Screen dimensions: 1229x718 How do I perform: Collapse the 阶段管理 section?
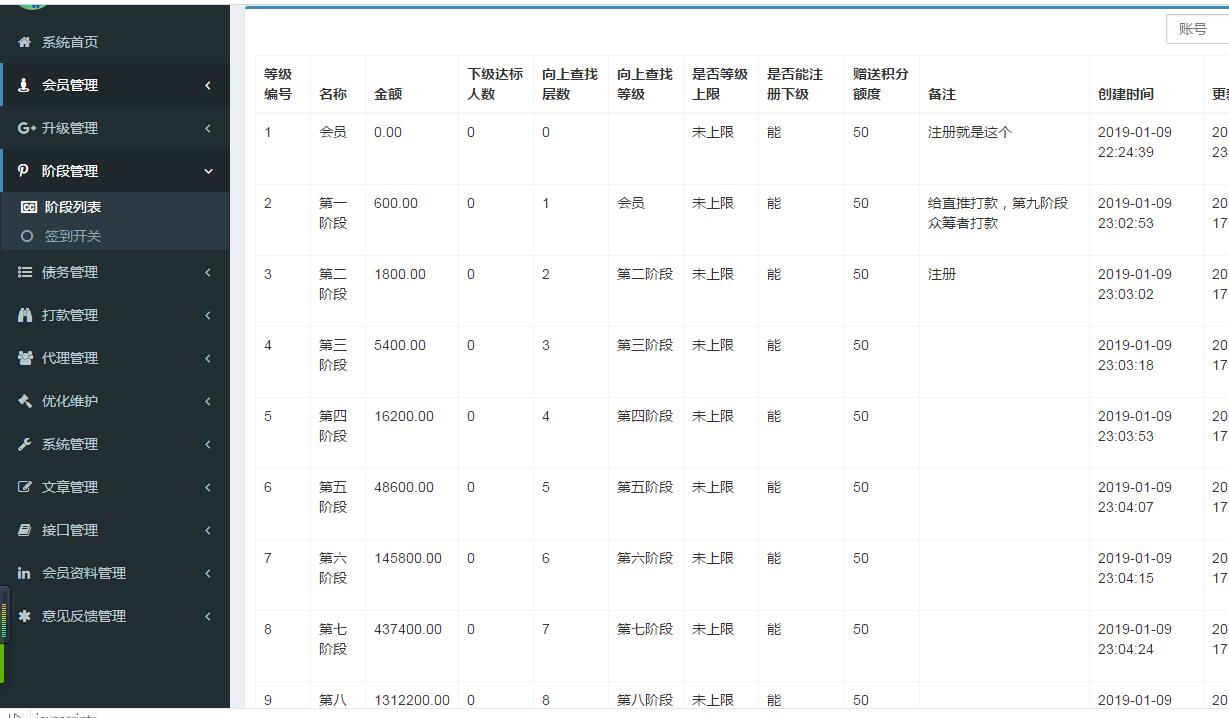tap(207, 170)
